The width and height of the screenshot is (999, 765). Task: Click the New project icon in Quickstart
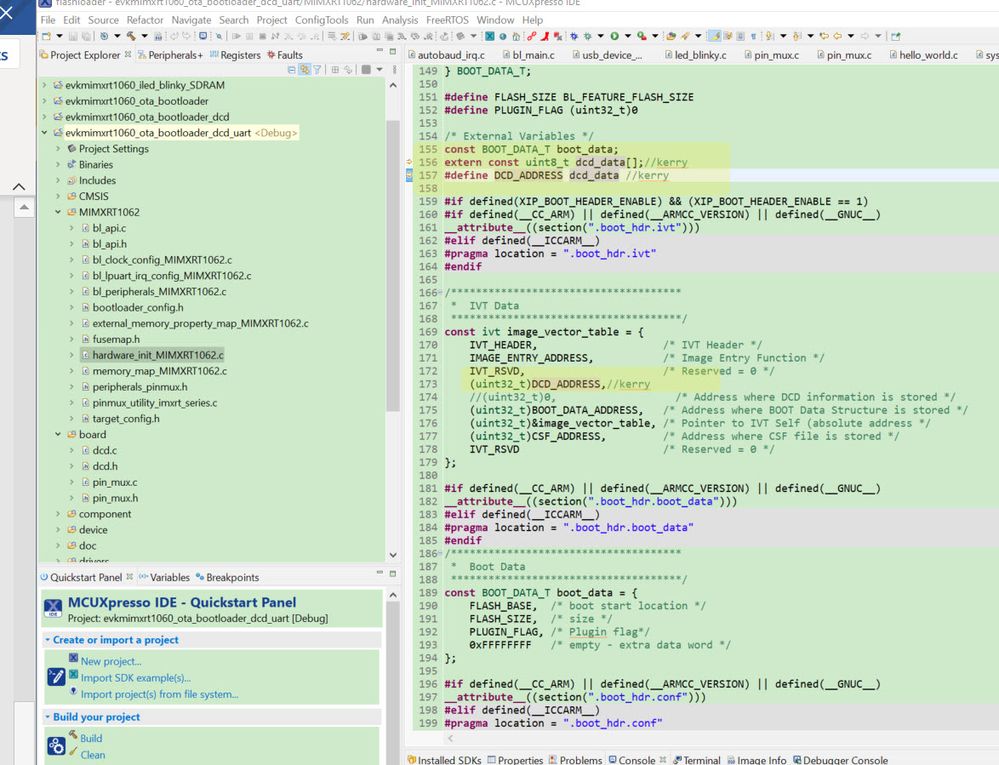73,658
